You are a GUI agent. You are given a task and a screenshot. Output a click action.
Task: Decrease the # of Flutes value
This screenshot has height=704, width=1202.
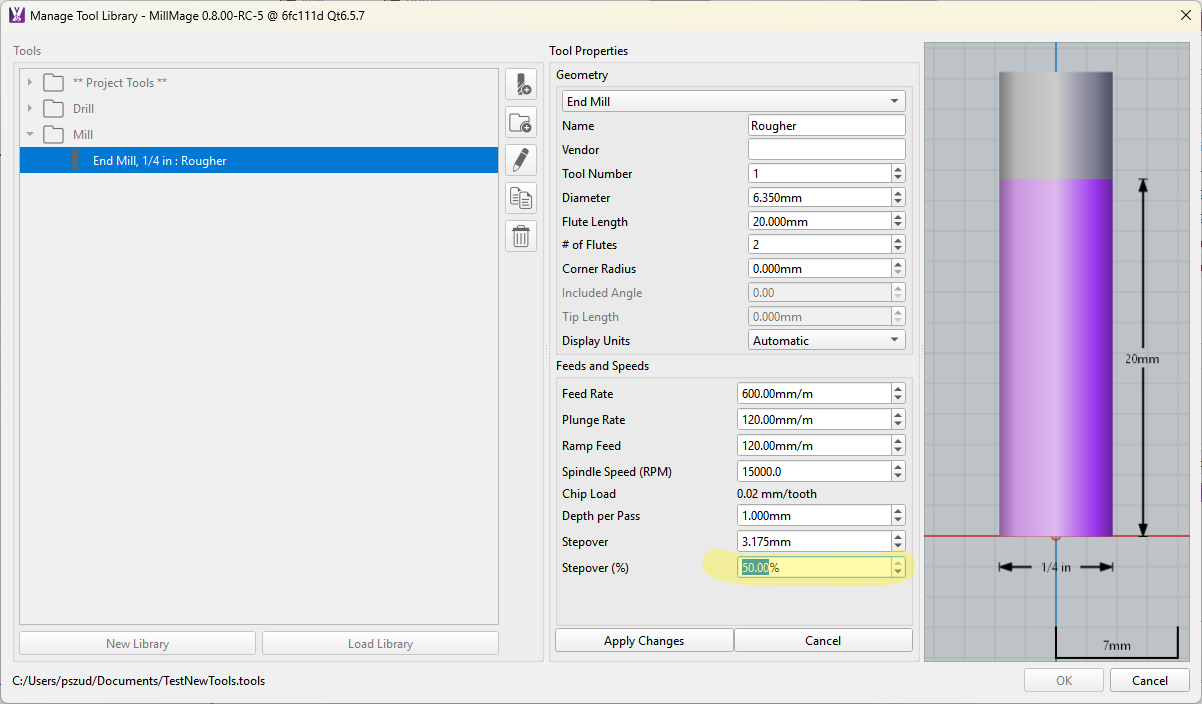(x=898, y=249)
